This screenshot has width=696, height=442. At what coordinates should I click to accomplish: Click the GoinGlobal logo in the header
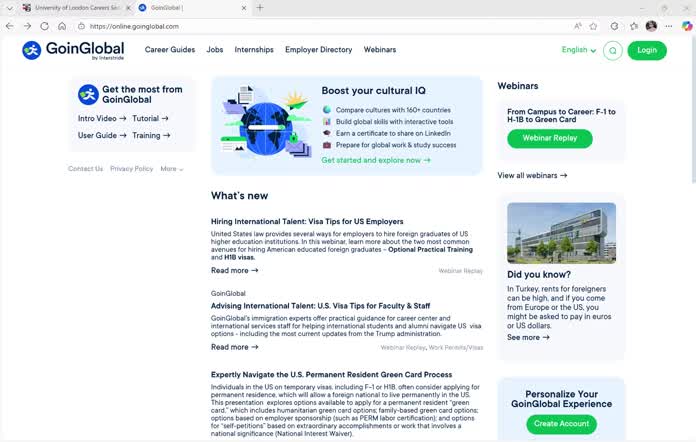click(73, 50)
